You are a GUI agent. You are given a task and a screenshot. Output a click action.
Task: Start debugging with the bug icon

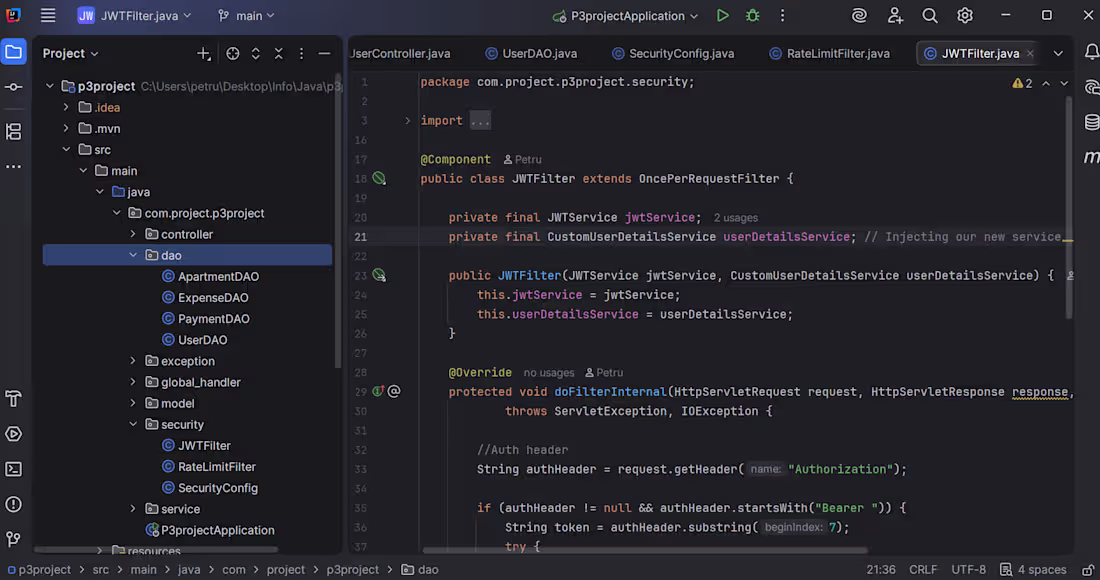[x=753, y=15]
